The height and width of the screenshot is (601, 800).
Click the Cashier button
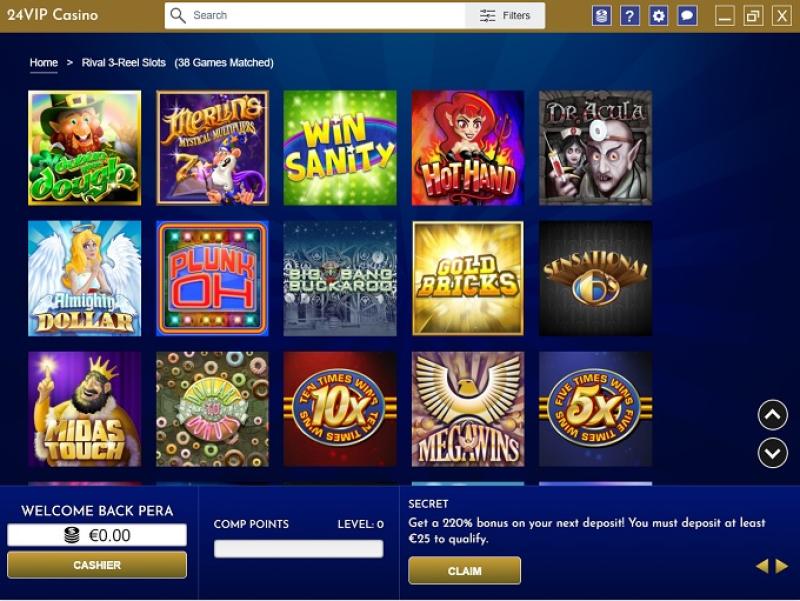(x=97, y=565)
